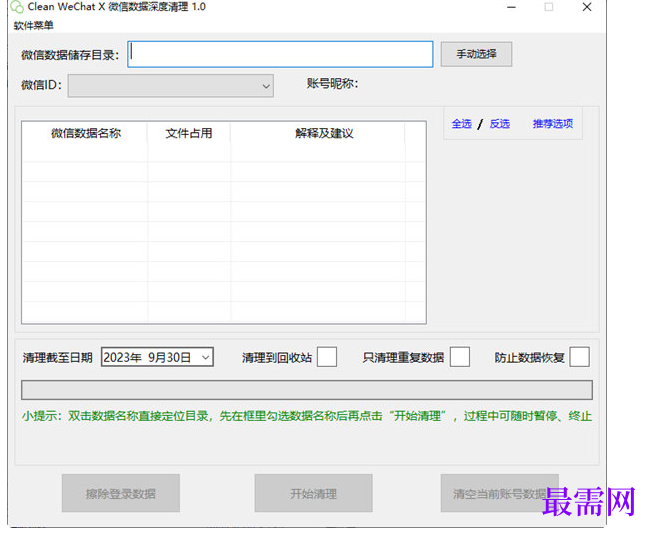This screenshot has width=654, height=533.
Task: Click the 开始清理 button
Action: (x=313, y=493)
